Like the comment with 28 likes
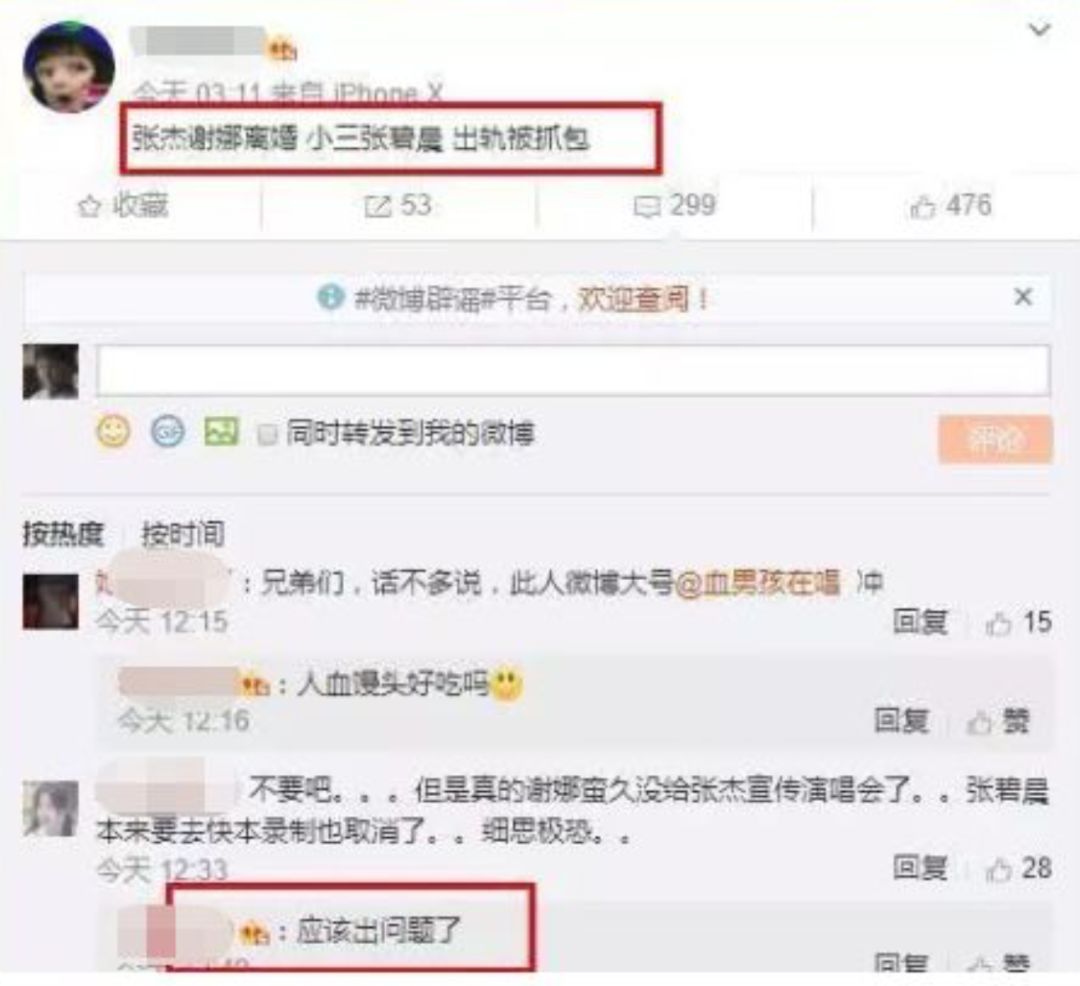 click(x=1019, y=868)
